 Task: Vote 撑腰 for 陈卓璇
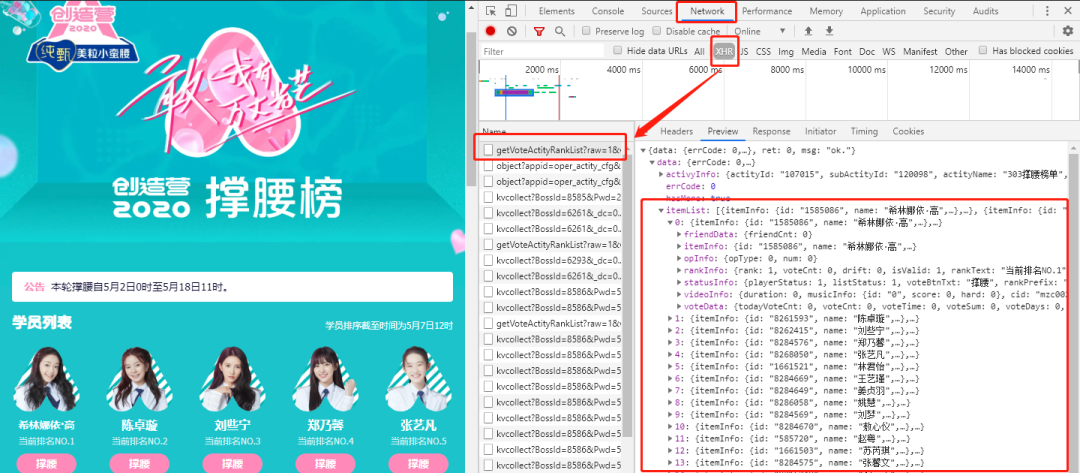(139, 463)
